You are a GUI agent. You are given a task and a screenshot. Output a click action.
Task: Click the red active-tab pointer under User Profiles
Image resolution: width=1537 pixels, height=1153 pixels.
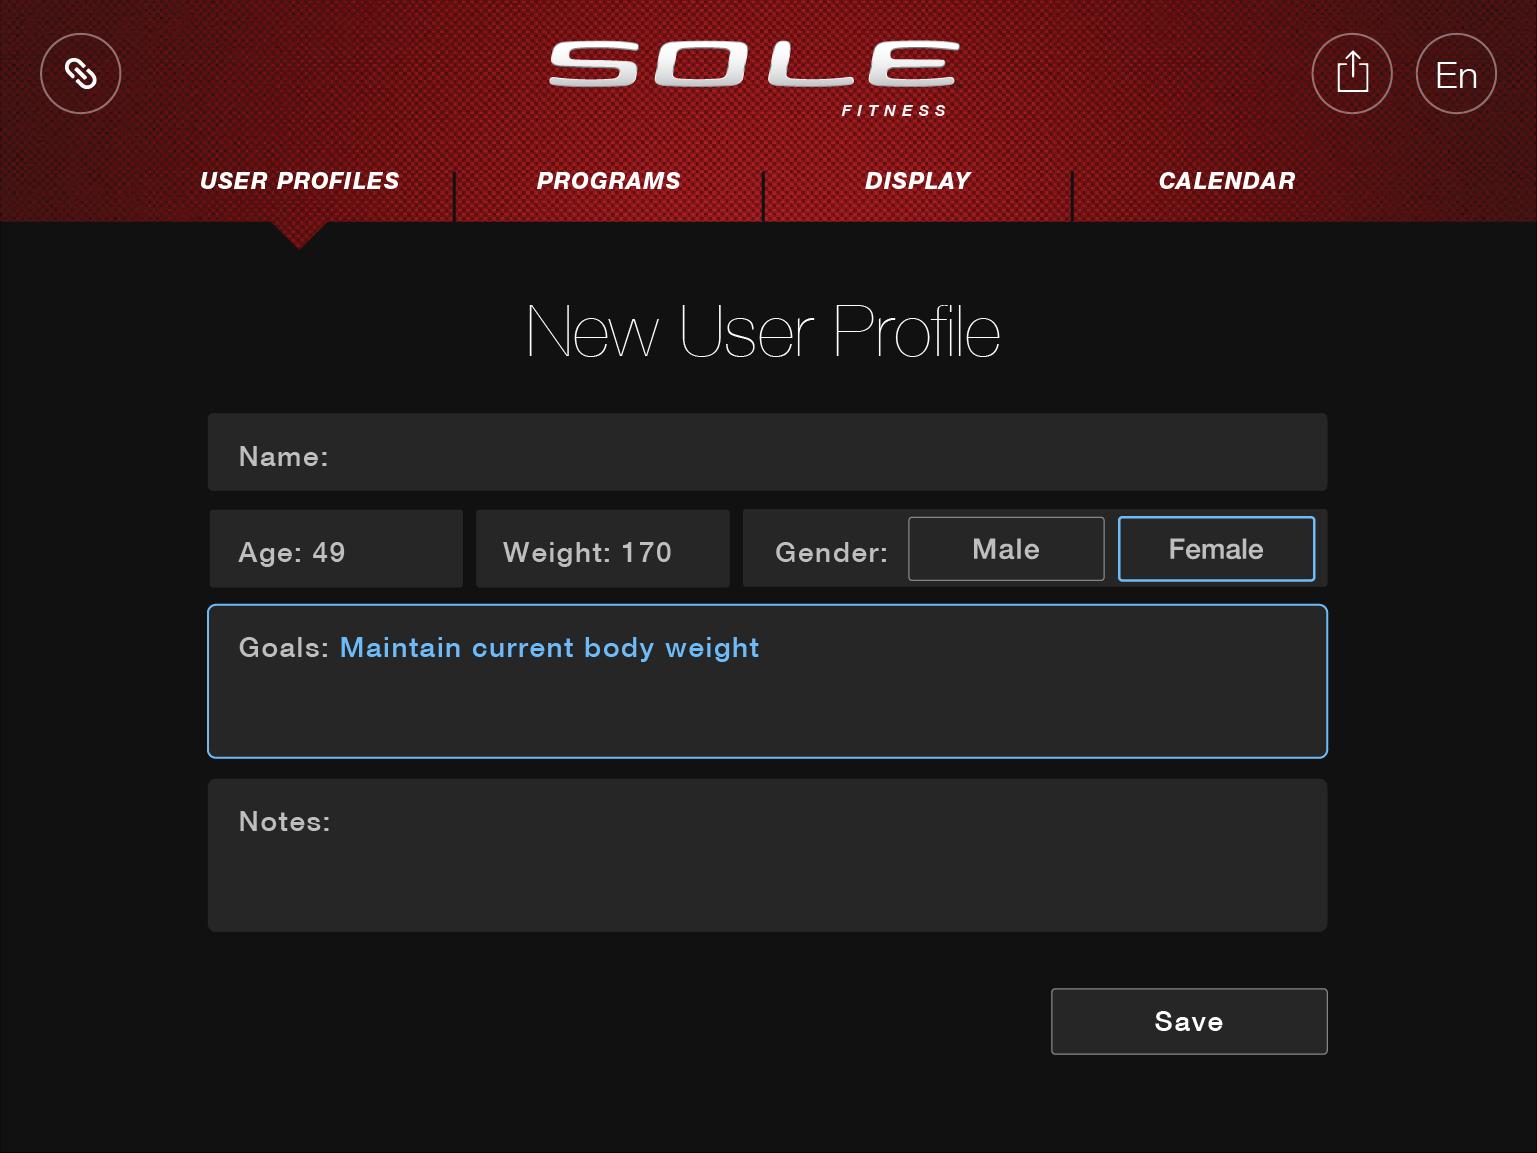coord(299,236)
